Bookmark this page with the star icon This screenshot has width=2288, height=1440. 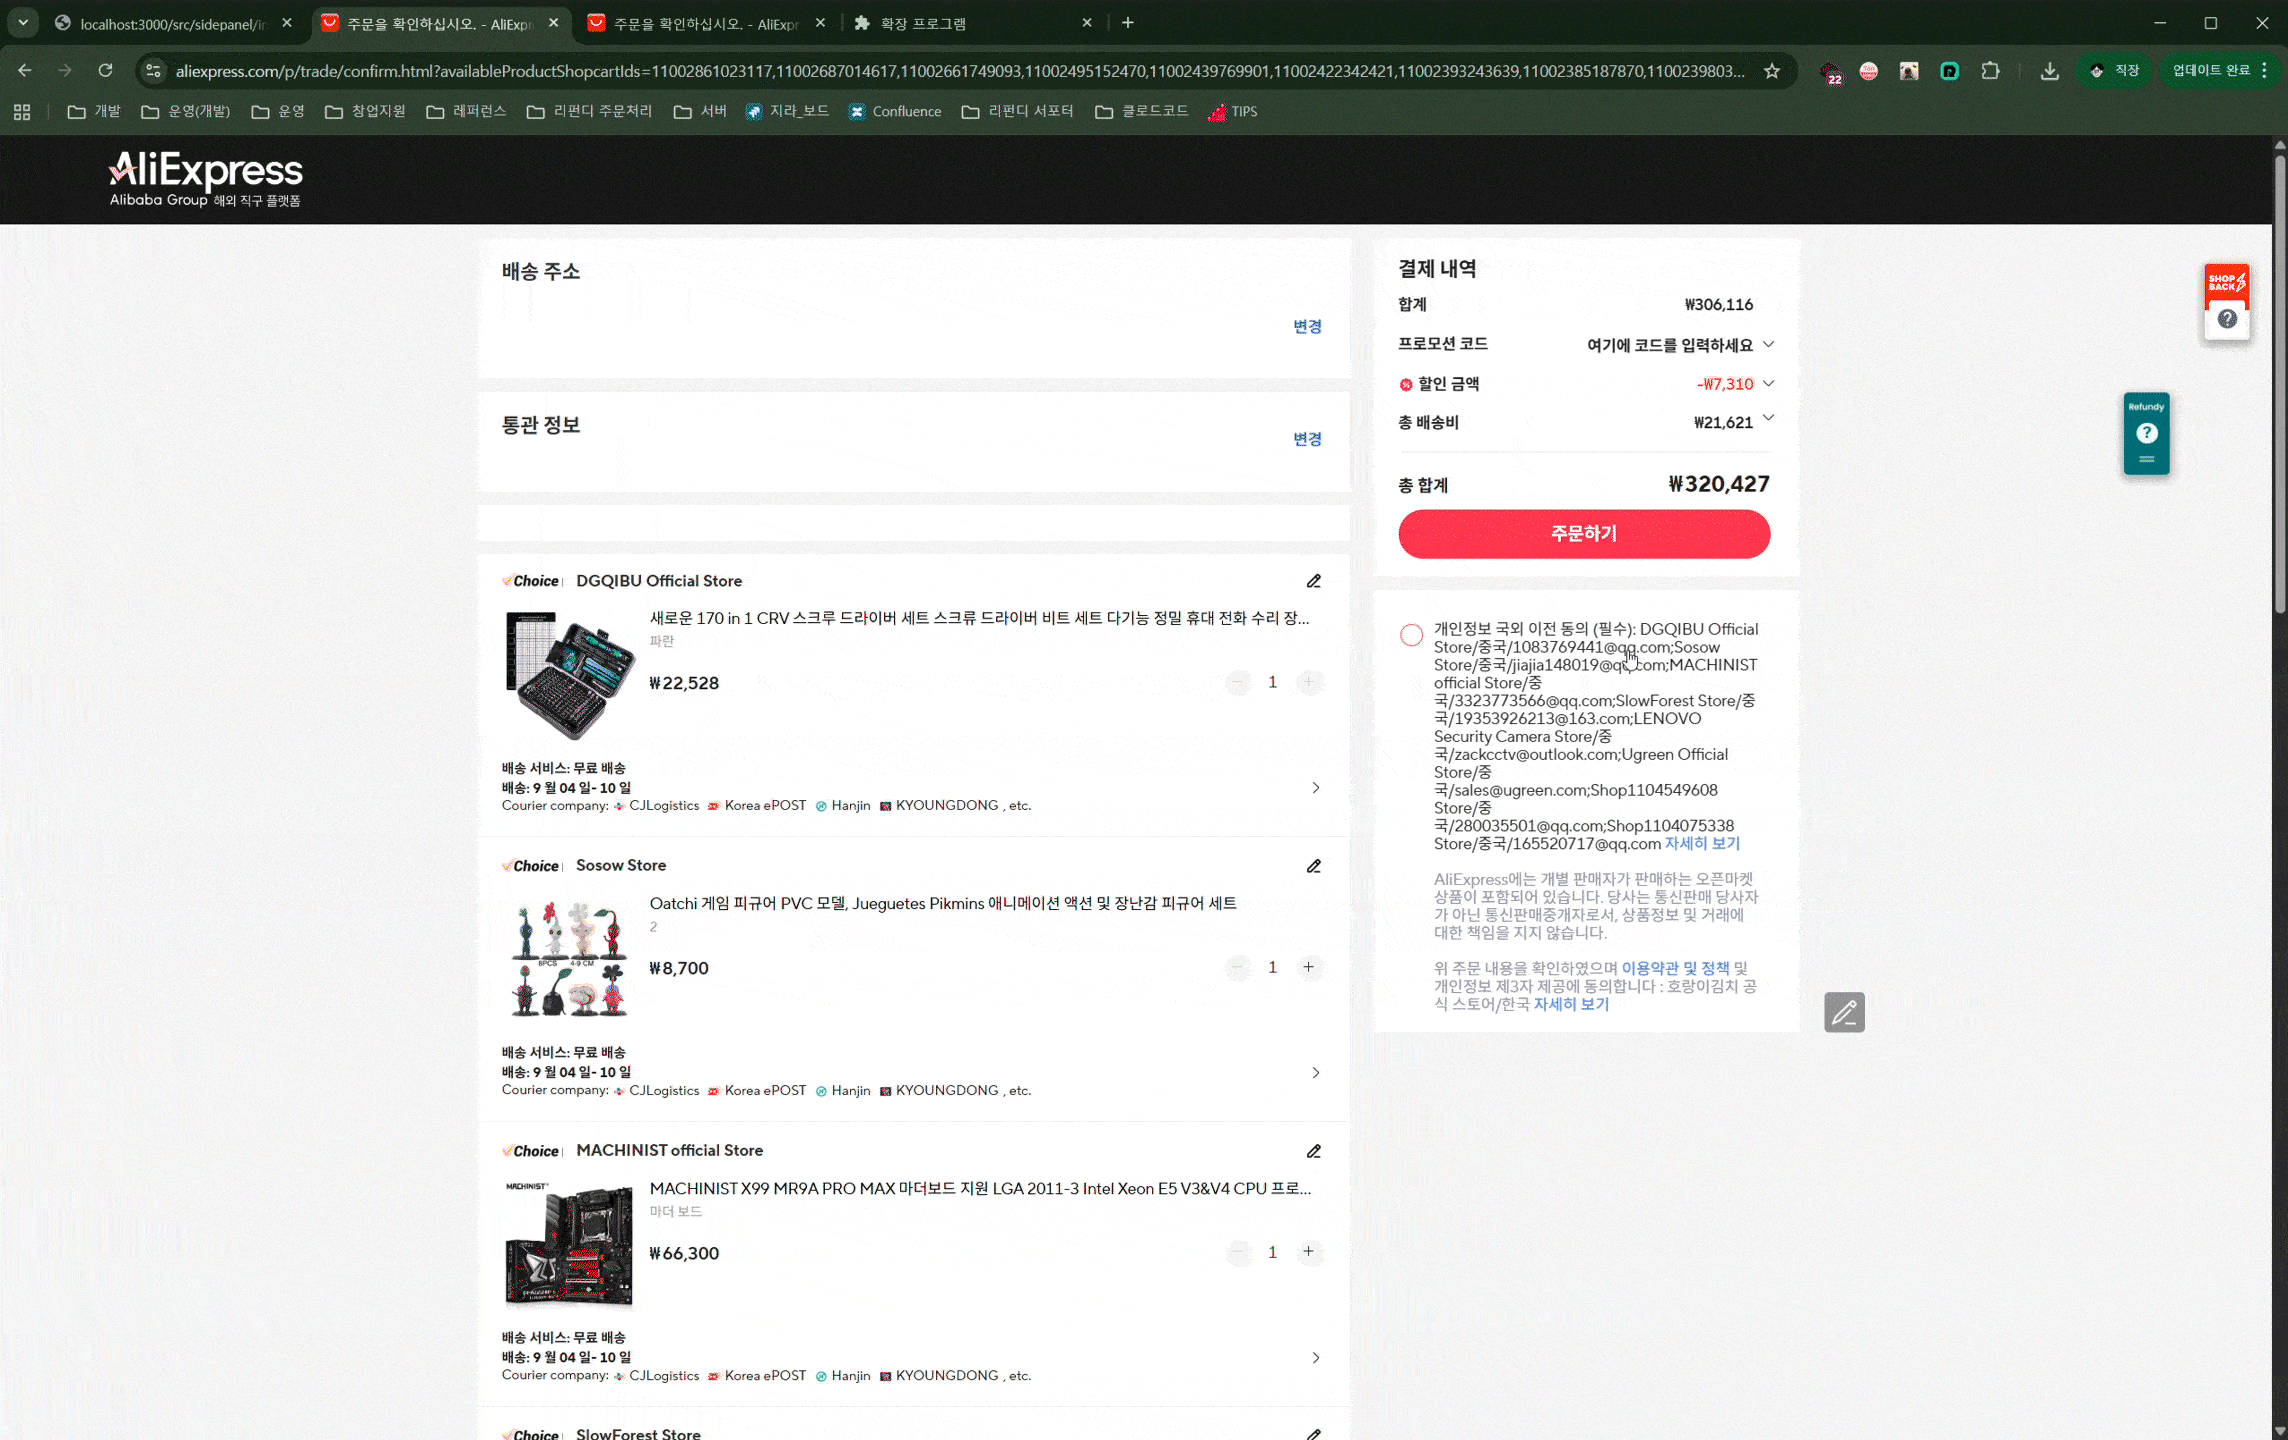[1772, 71]
